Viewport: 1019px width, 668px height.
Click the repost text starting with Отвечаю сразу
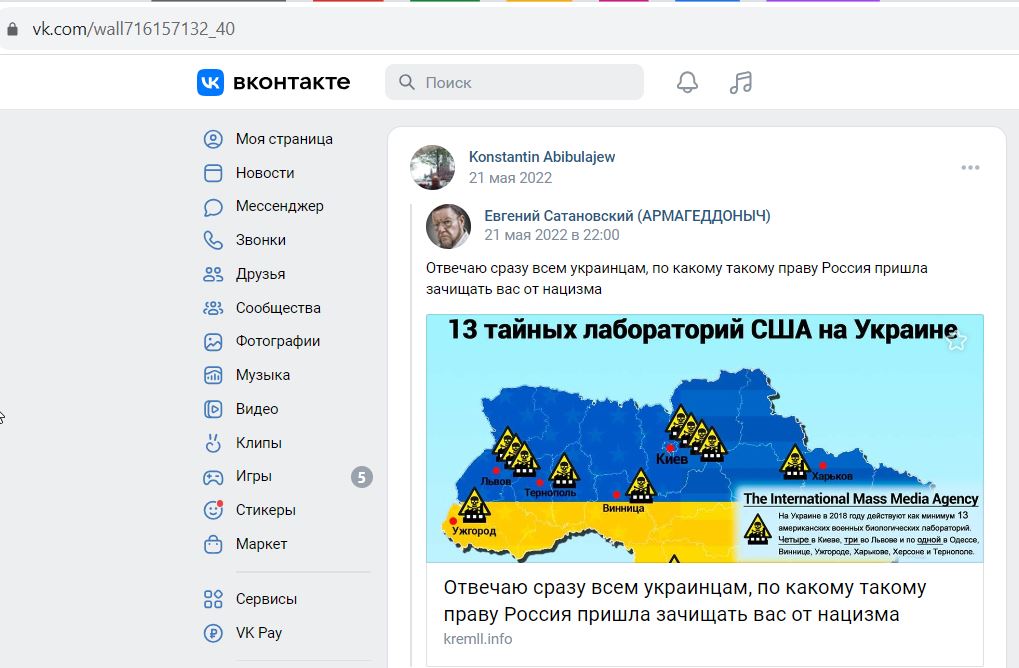coord(677,279)
